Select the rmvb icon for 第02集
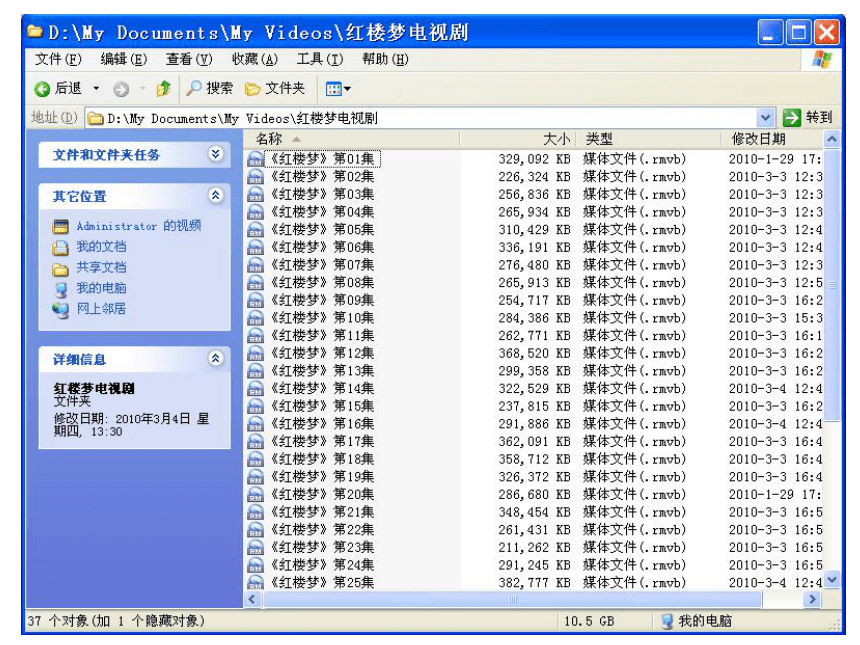 coord(256,177)
